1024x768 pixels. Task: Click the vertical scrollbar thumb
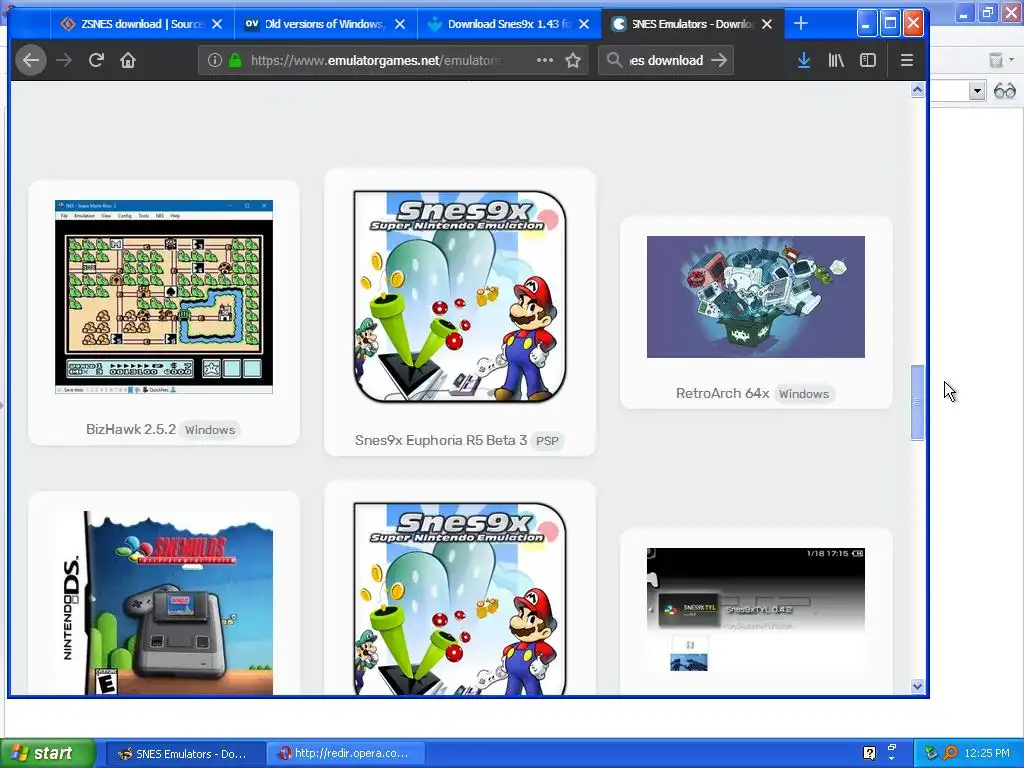point(918,402)
